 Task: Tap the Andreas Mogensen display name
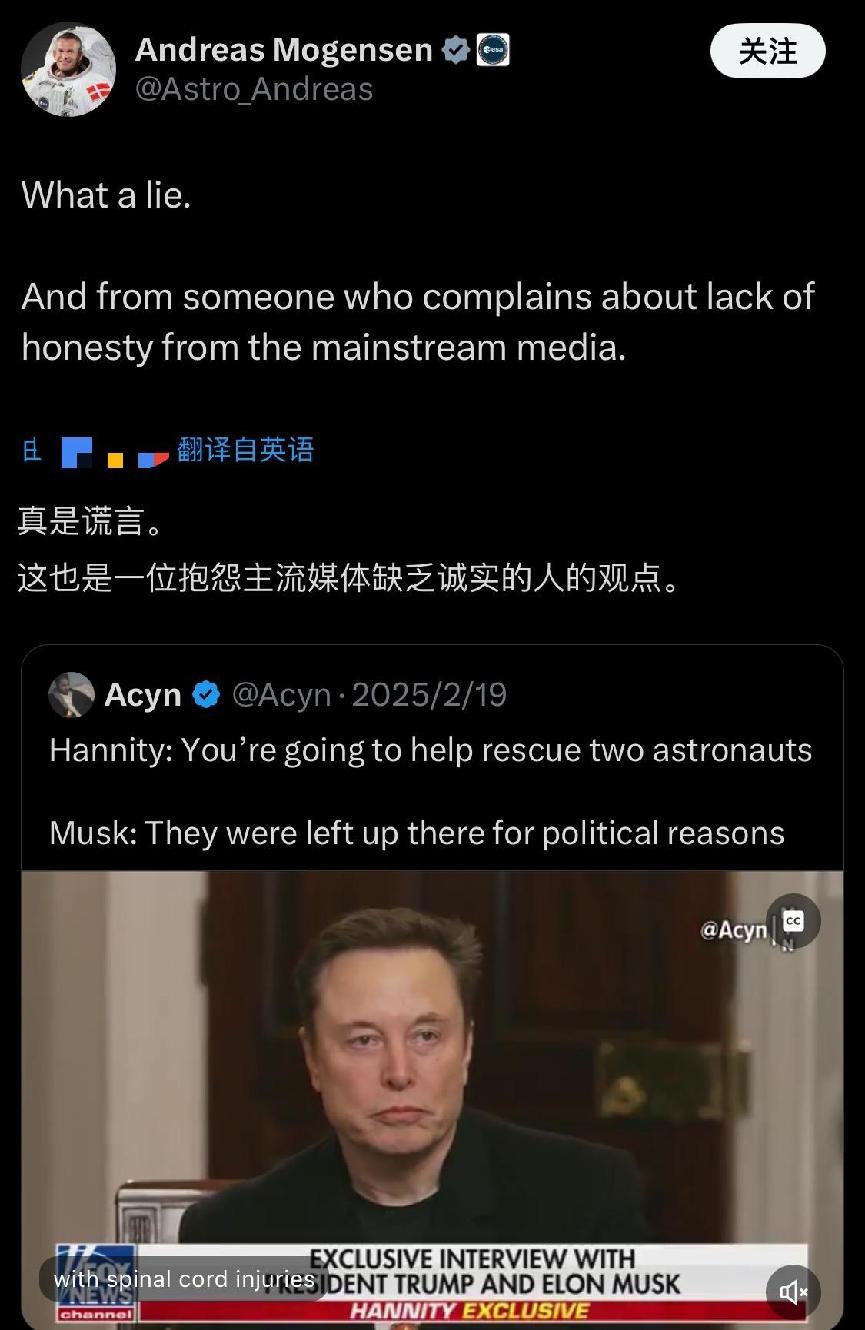click(x=284, y=49)
